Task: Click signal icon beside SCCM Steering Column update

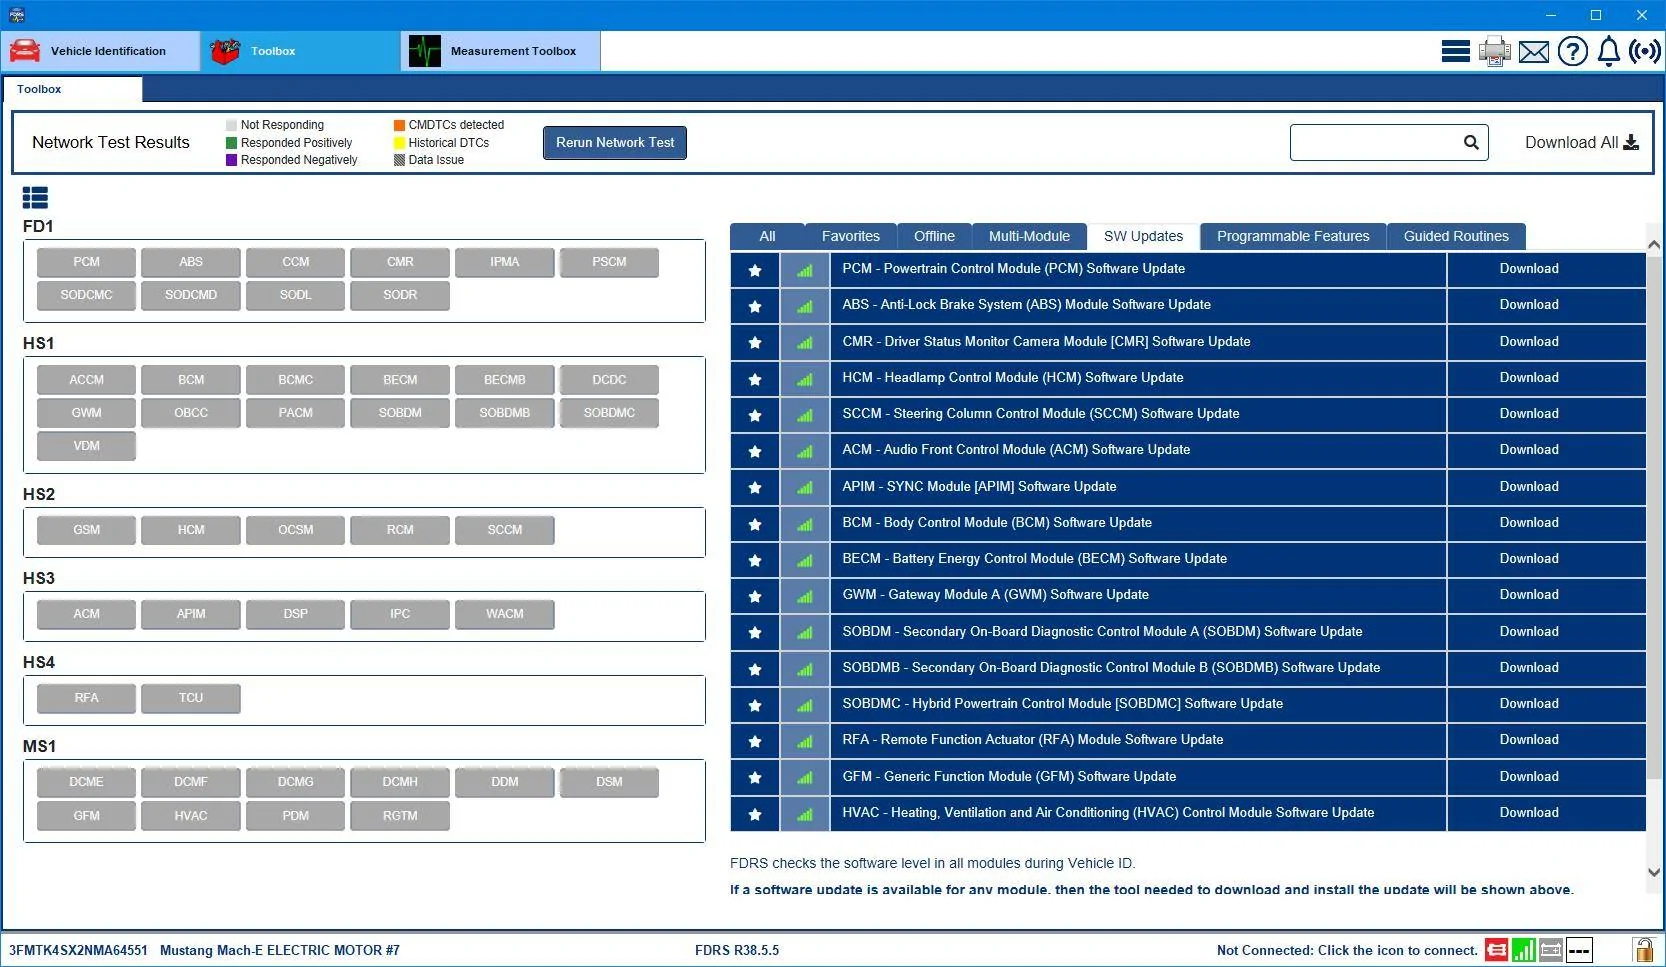Action: point(805,414)
